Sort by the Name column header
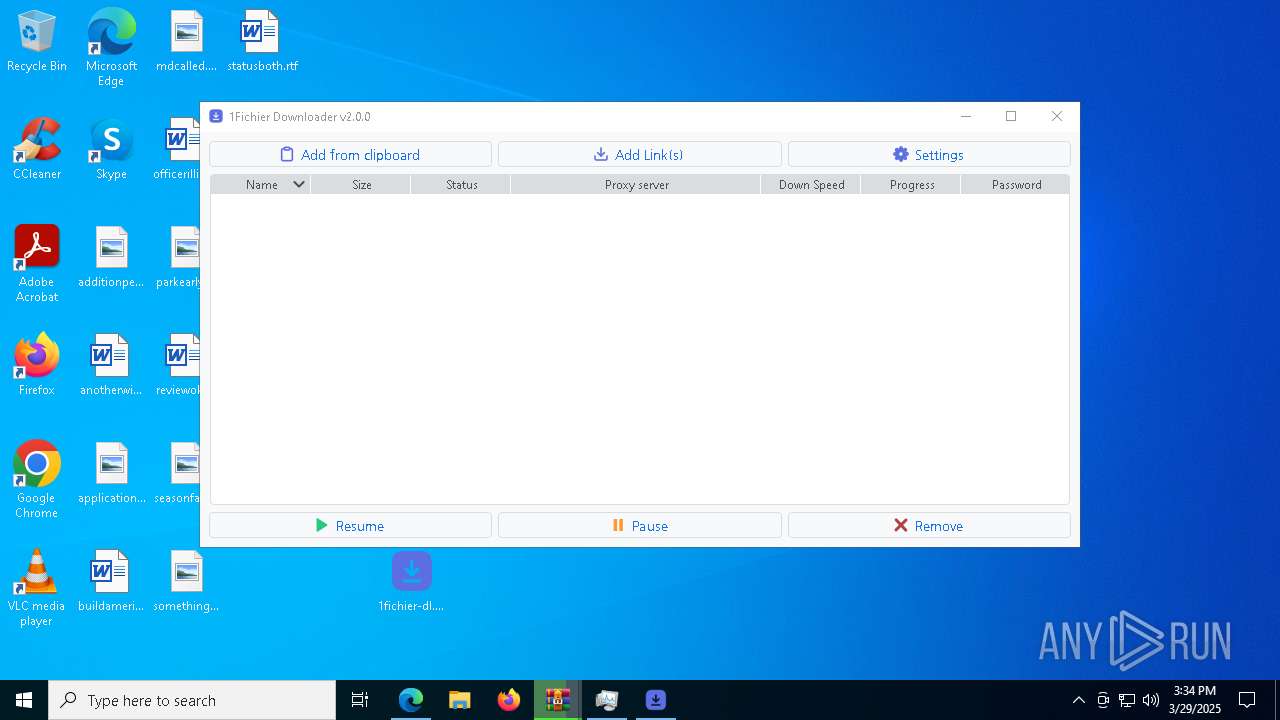The image size is (1280, 720). [261, 184]
